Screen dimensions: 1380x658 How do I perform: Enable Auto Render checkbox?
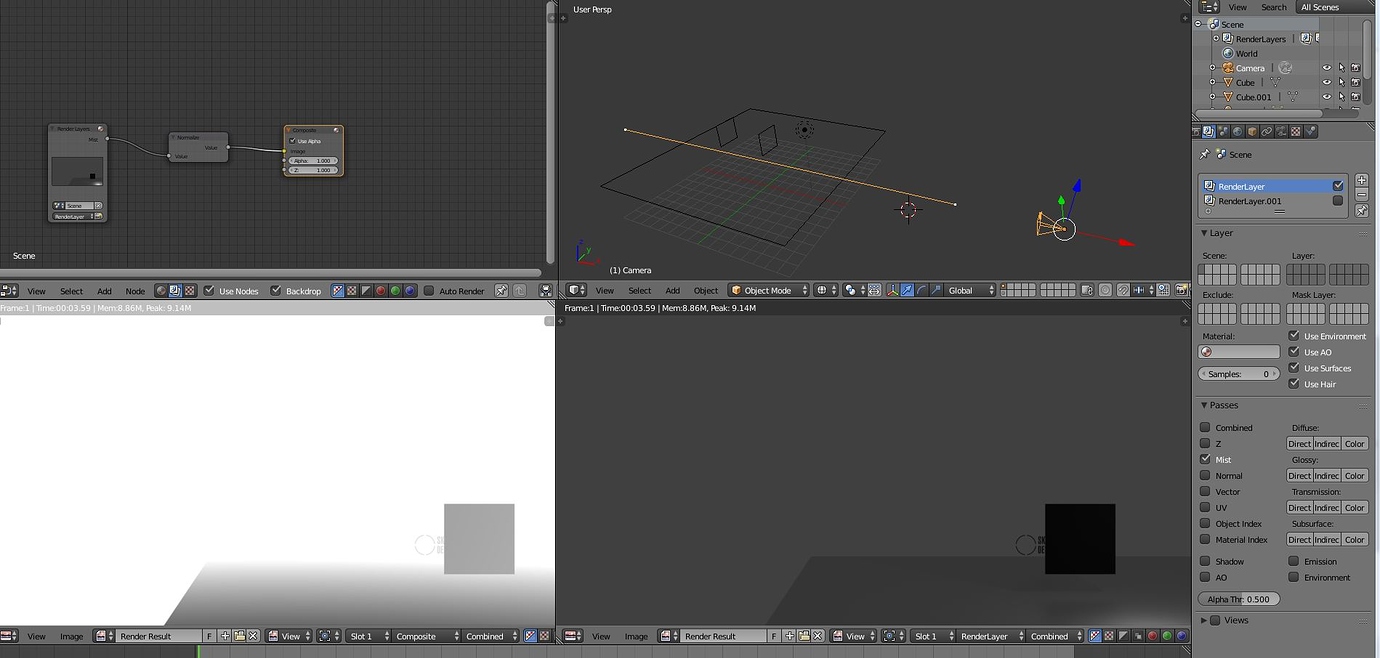tap(429, 291)
